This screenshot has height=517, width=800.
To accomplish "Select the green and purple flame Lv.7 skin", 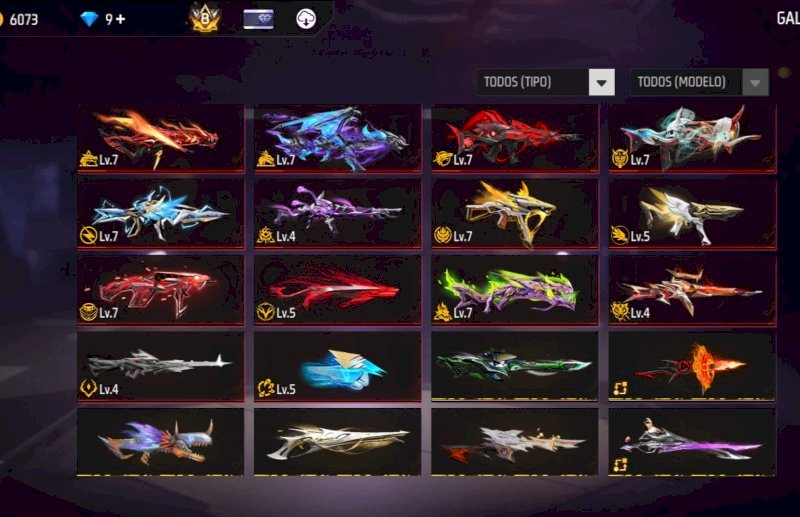I will tap(514, 290).
